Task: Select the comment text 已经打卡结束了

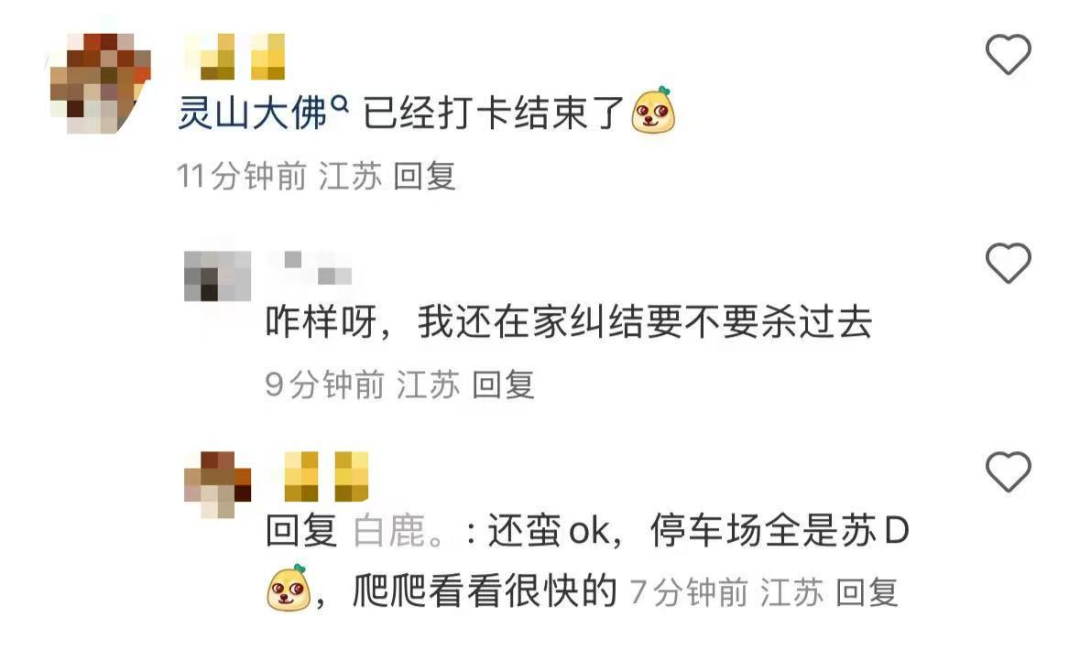Action: pyautogui.click(x=493, y=113)
